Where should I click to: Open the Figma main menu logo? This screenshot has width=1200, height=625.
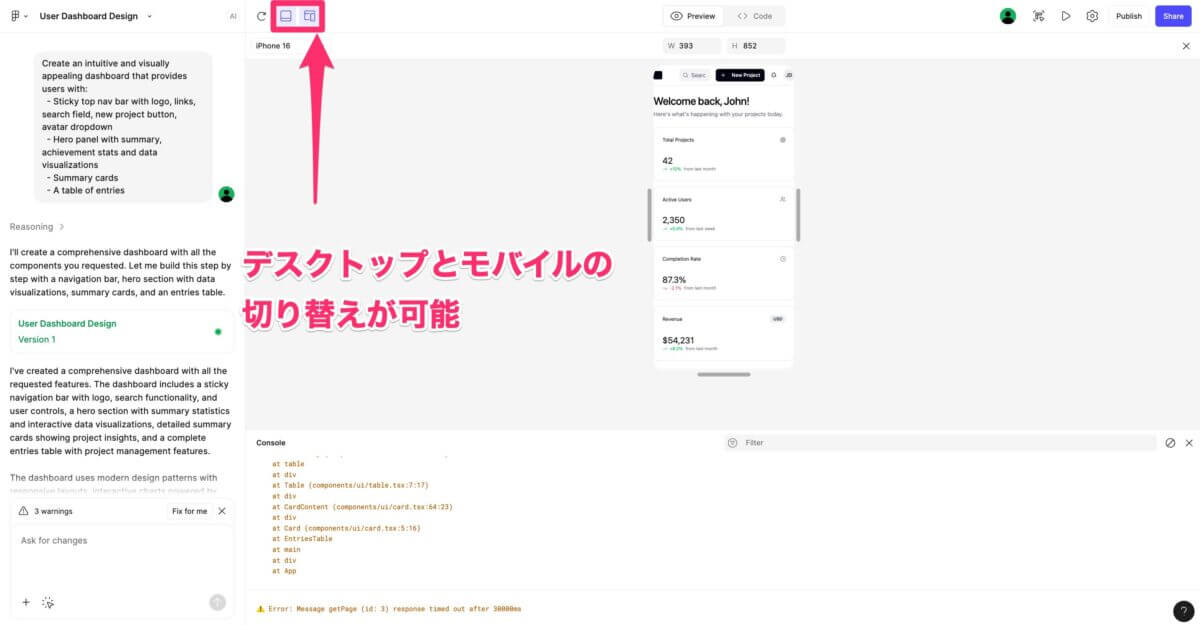click(x=15, y=16)
